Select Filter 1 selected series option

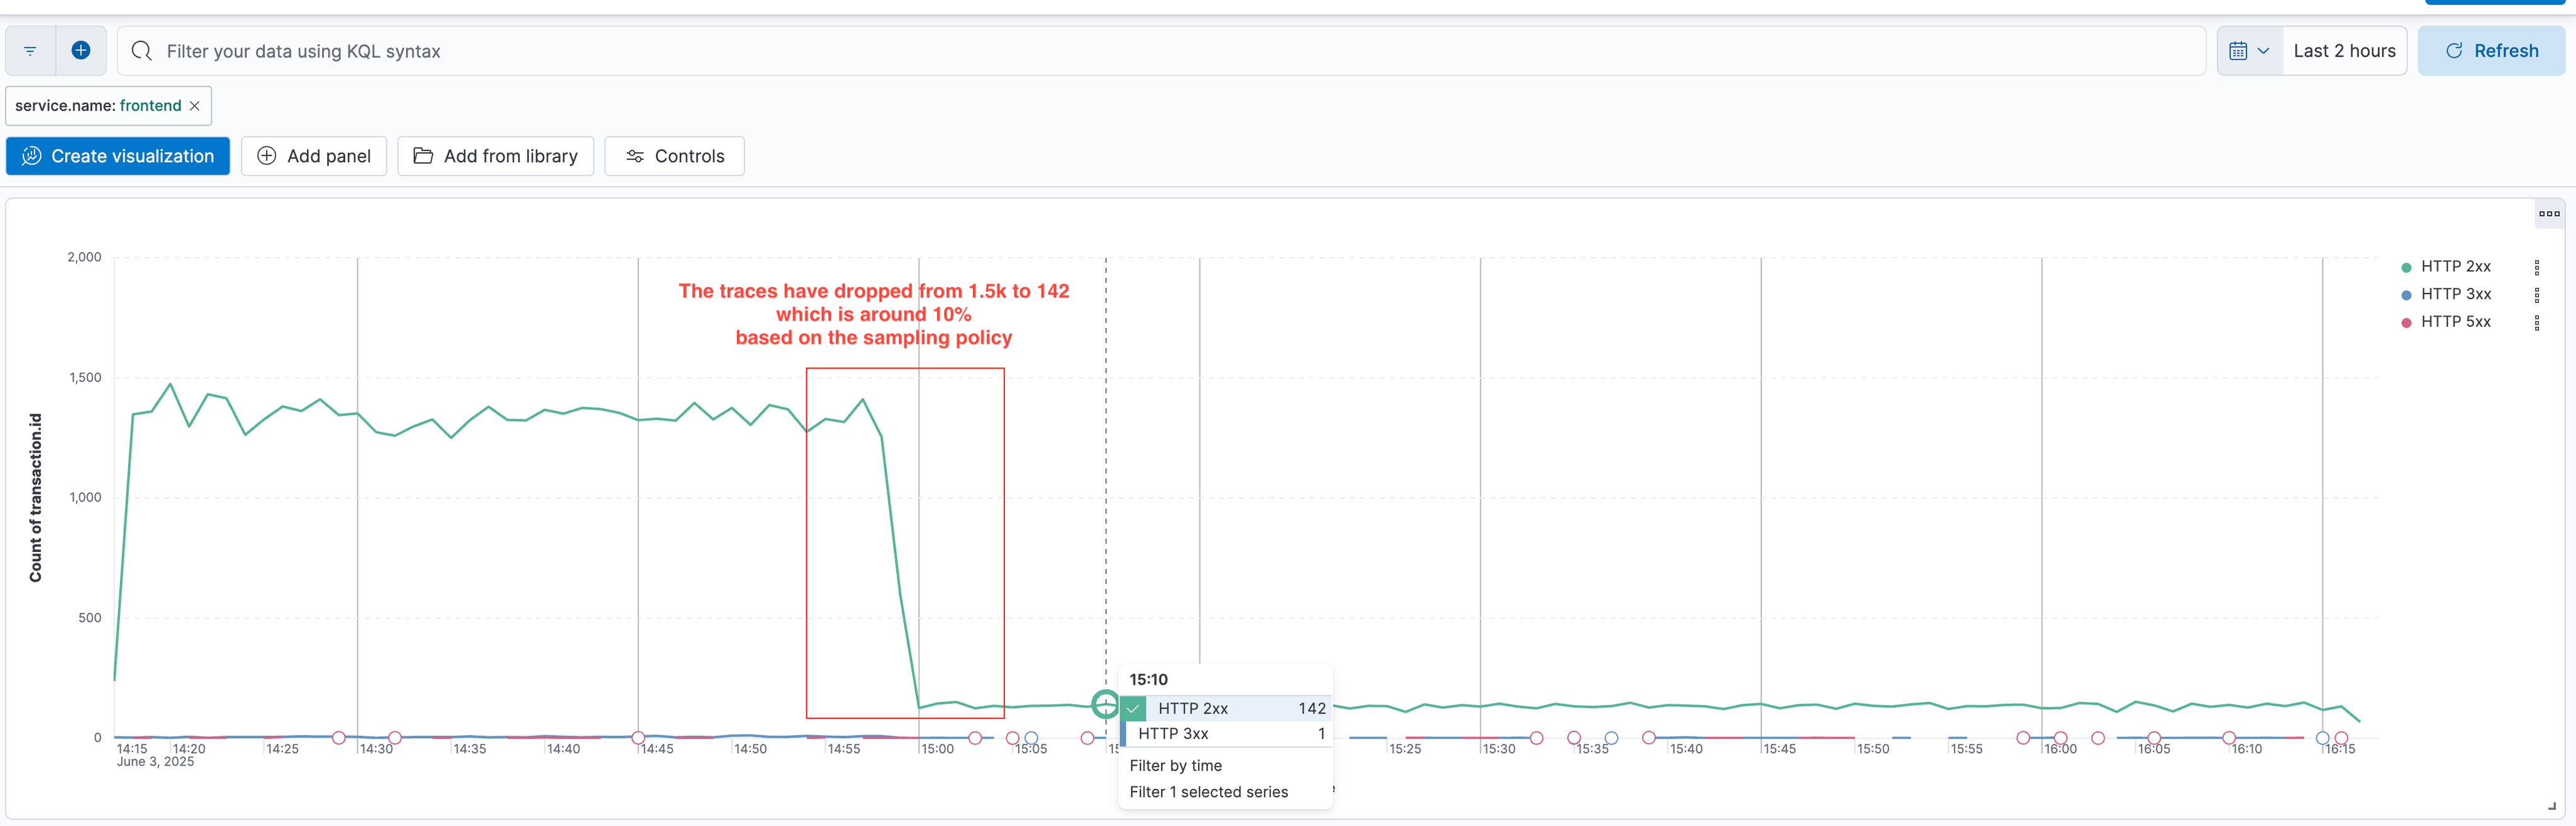(x=1208, y=791)
